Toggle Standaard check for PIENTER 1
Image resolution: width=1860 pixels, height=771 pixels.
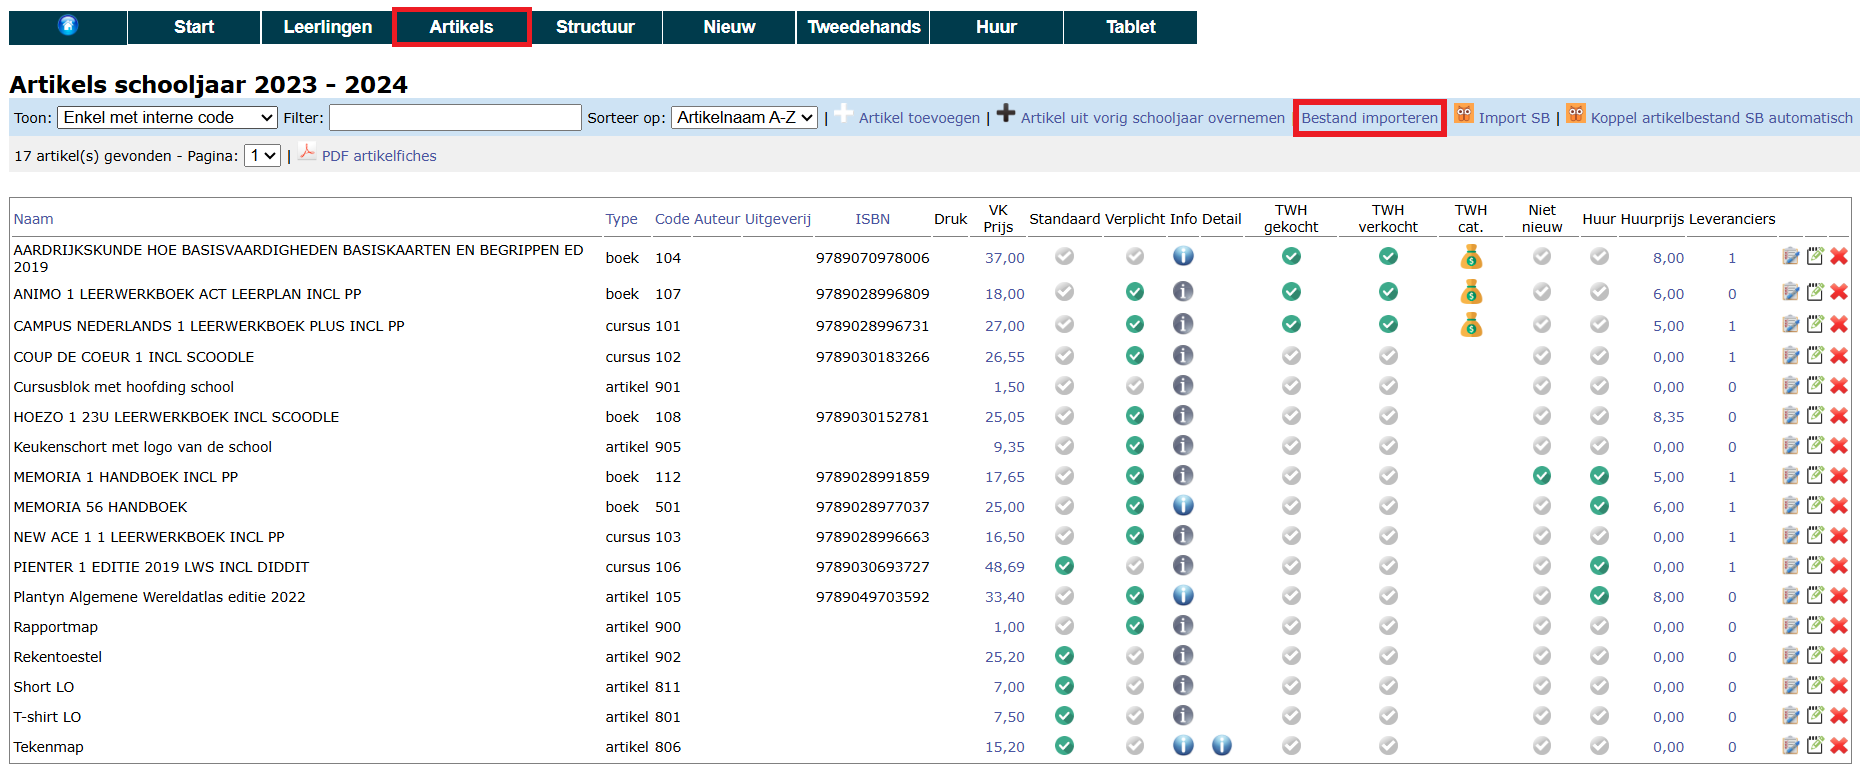(x=1065, y=565)
